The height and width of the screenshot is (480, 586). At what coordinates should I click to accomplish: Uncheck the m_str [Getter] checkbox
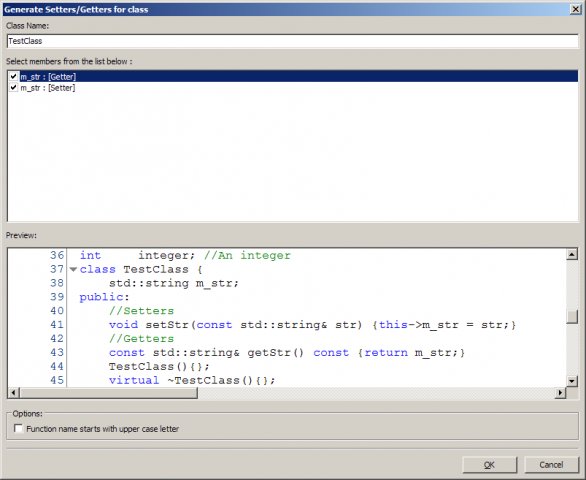pos(13,76)
